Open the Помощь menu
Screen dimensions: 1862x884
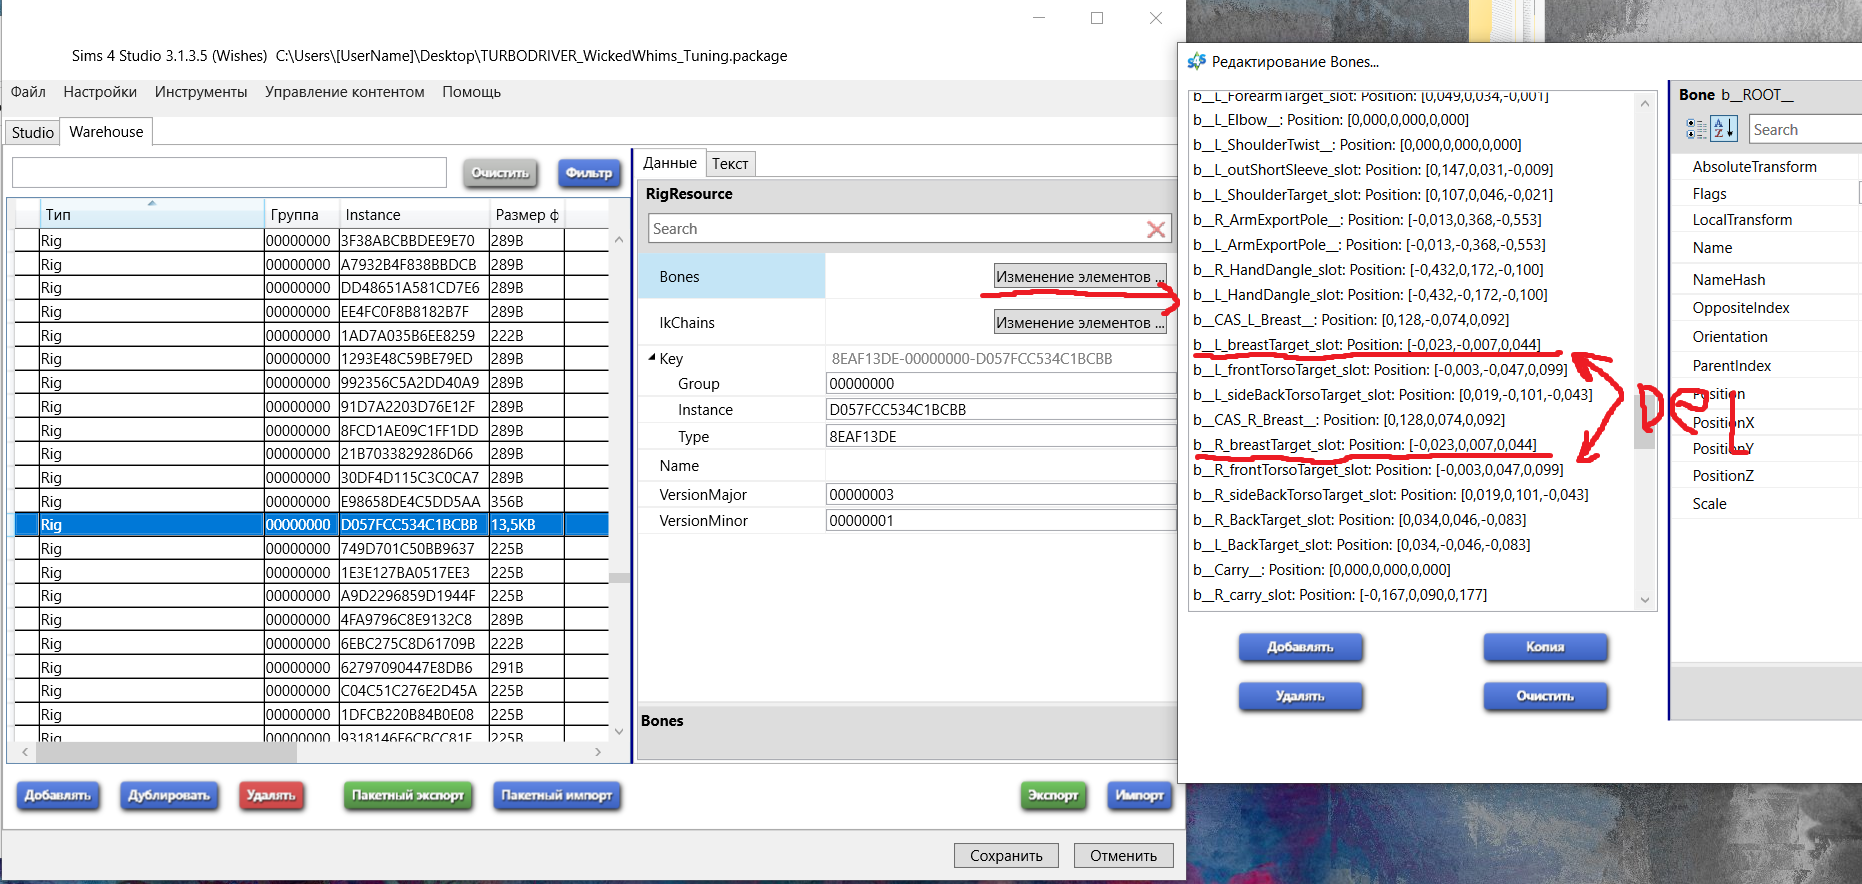pos(471,92)
